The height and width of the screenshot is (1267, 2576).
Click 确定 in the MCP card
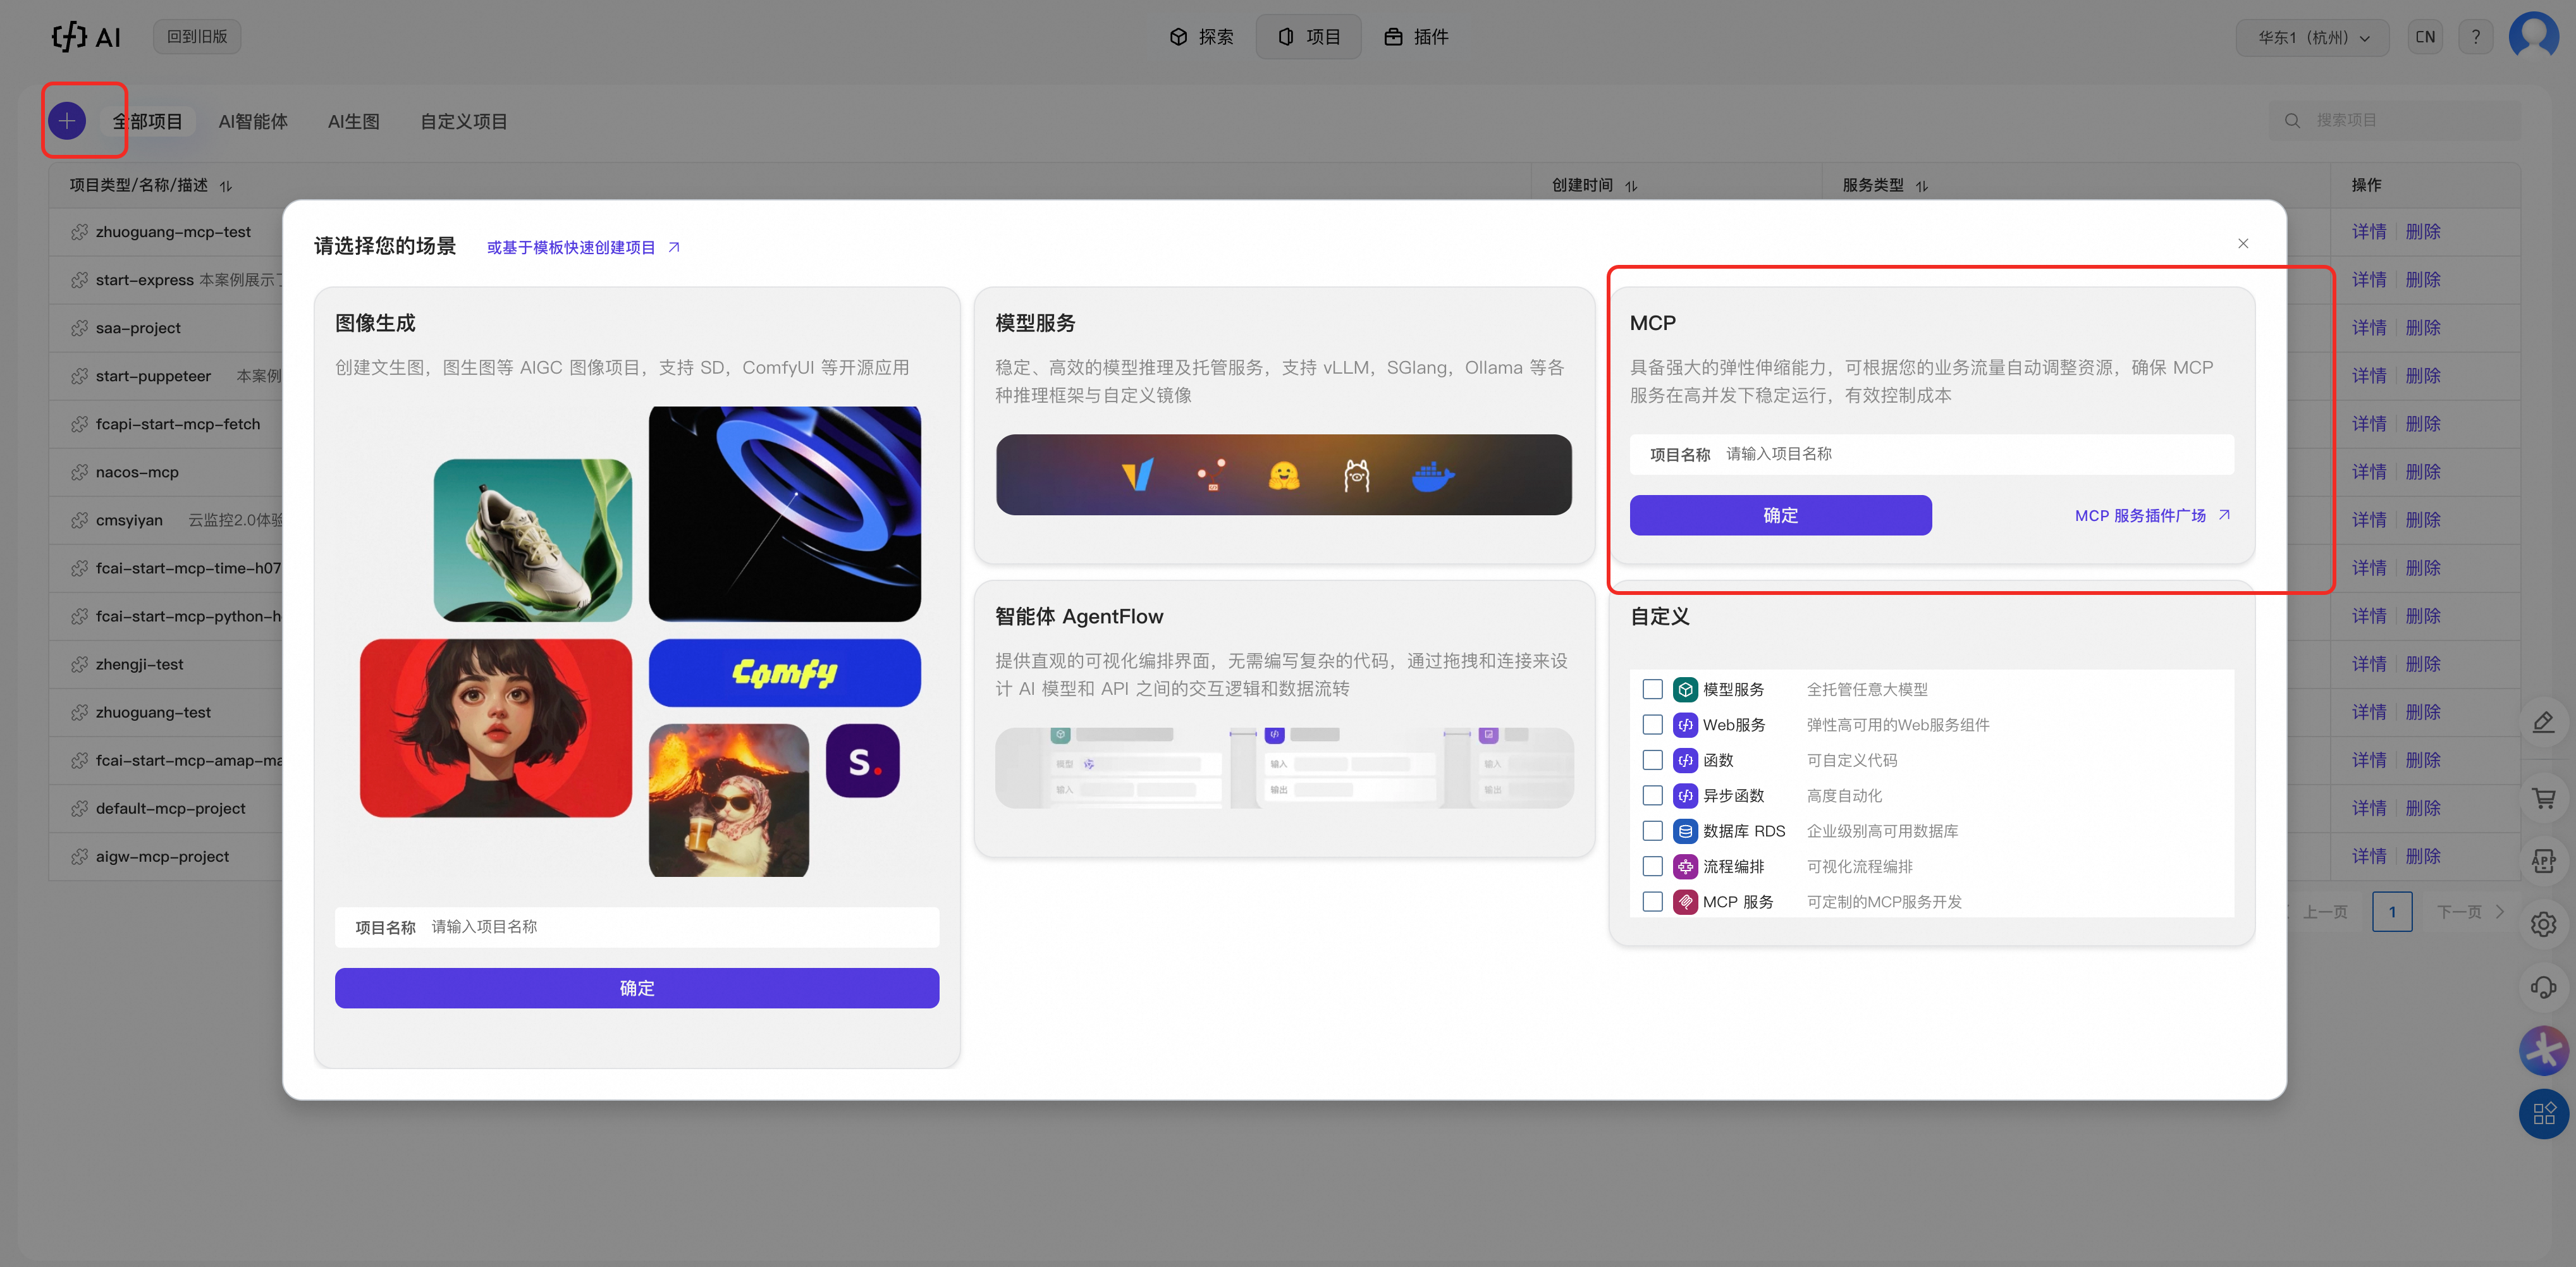(x=1780, y=515)
